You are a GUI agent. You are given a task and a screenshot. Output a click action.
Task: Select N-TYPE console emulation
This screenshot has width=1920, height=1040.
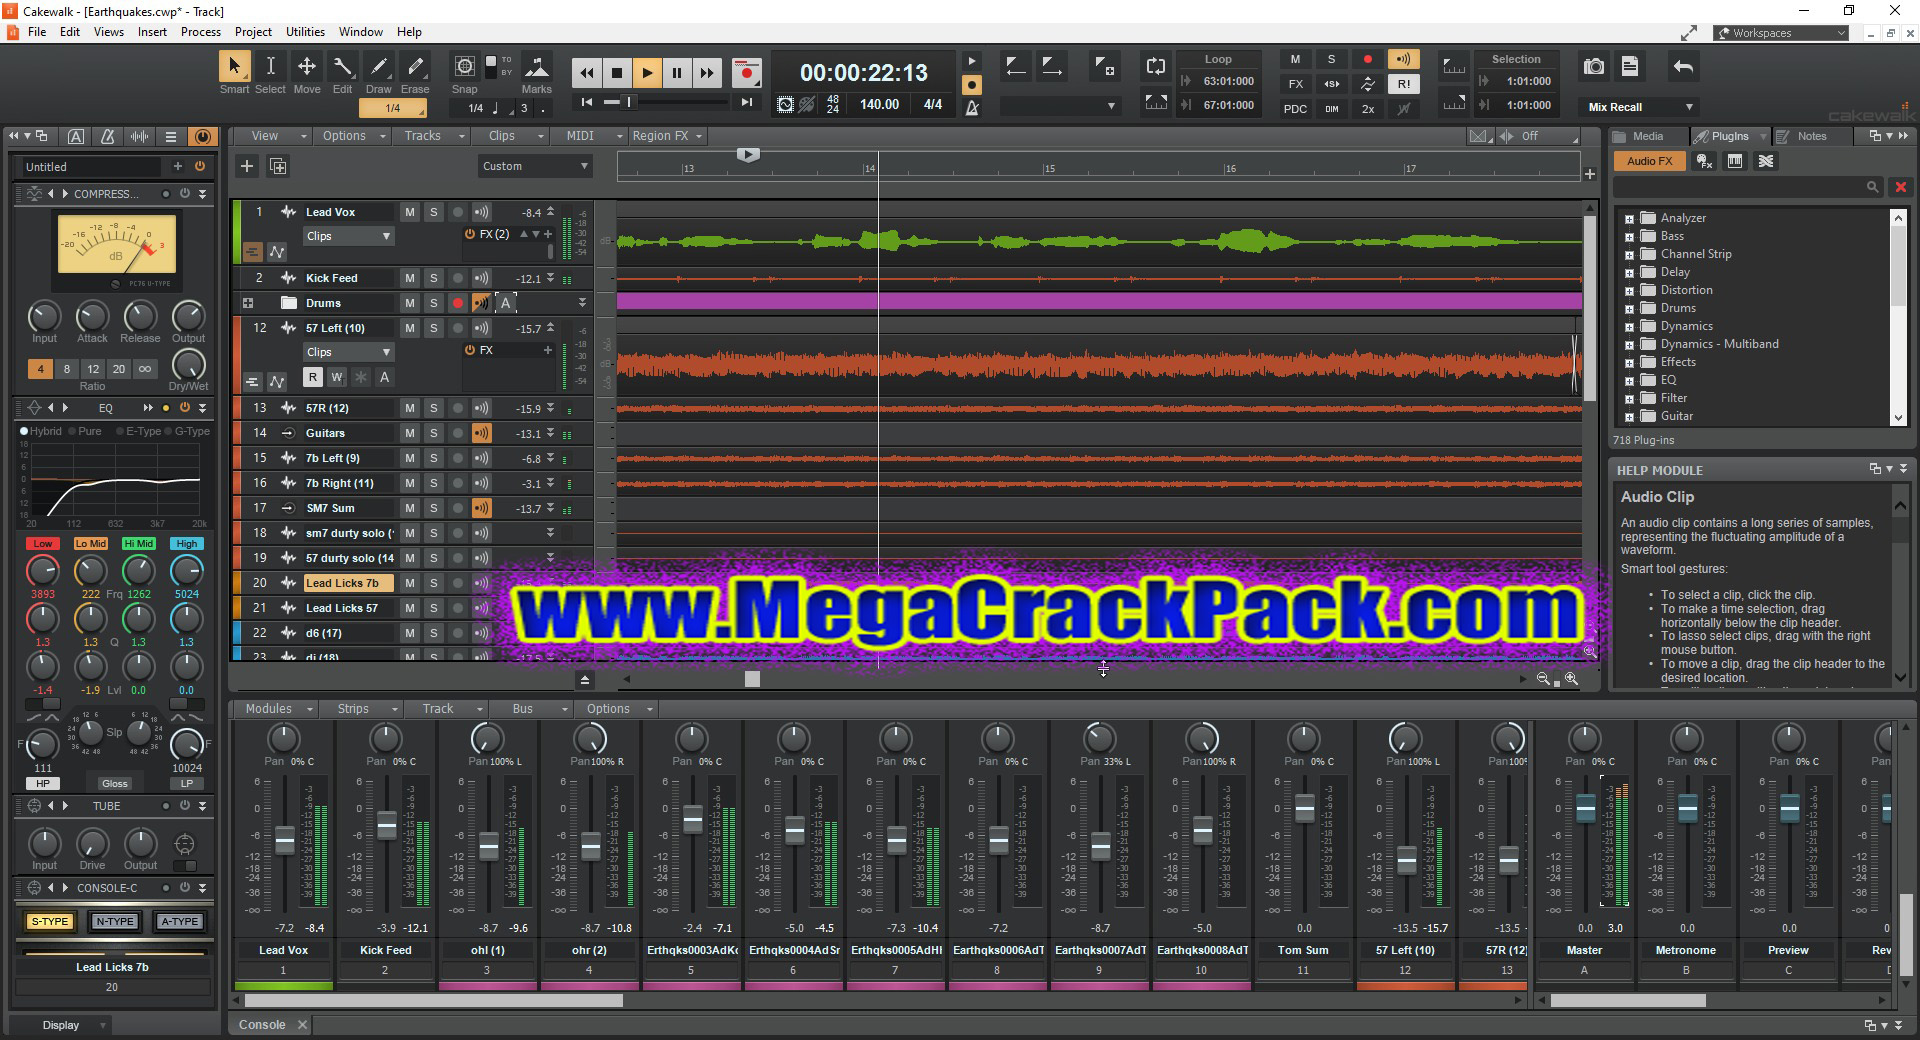click(x=115, y=922)
